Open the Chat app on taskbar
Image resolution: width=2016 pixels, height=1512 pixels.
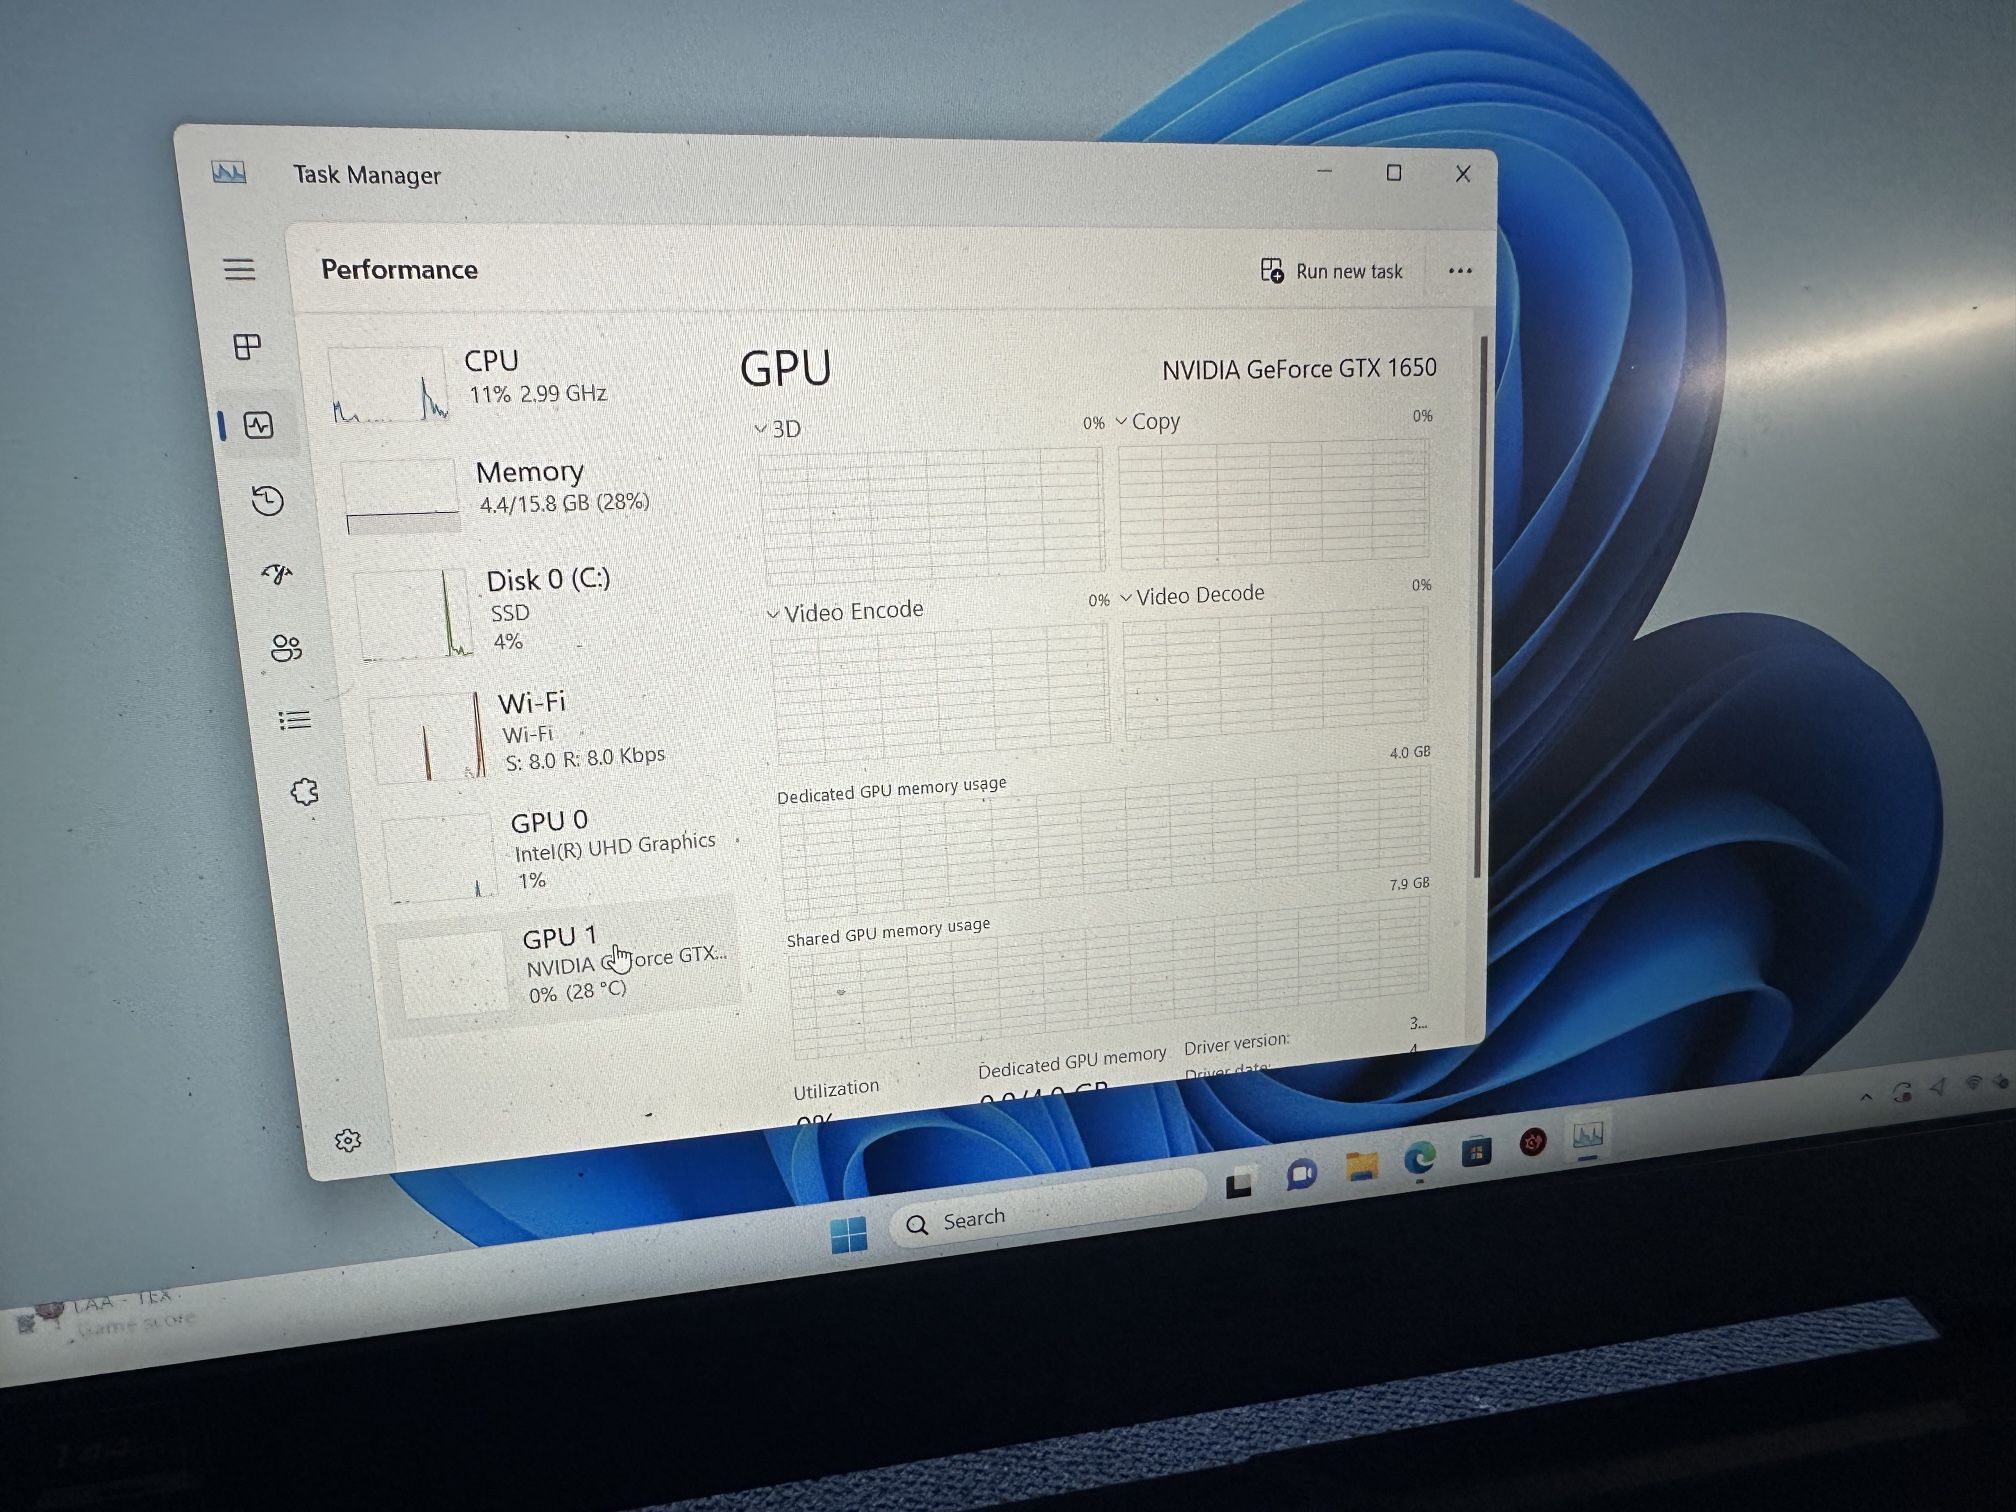[1301, 1174]
